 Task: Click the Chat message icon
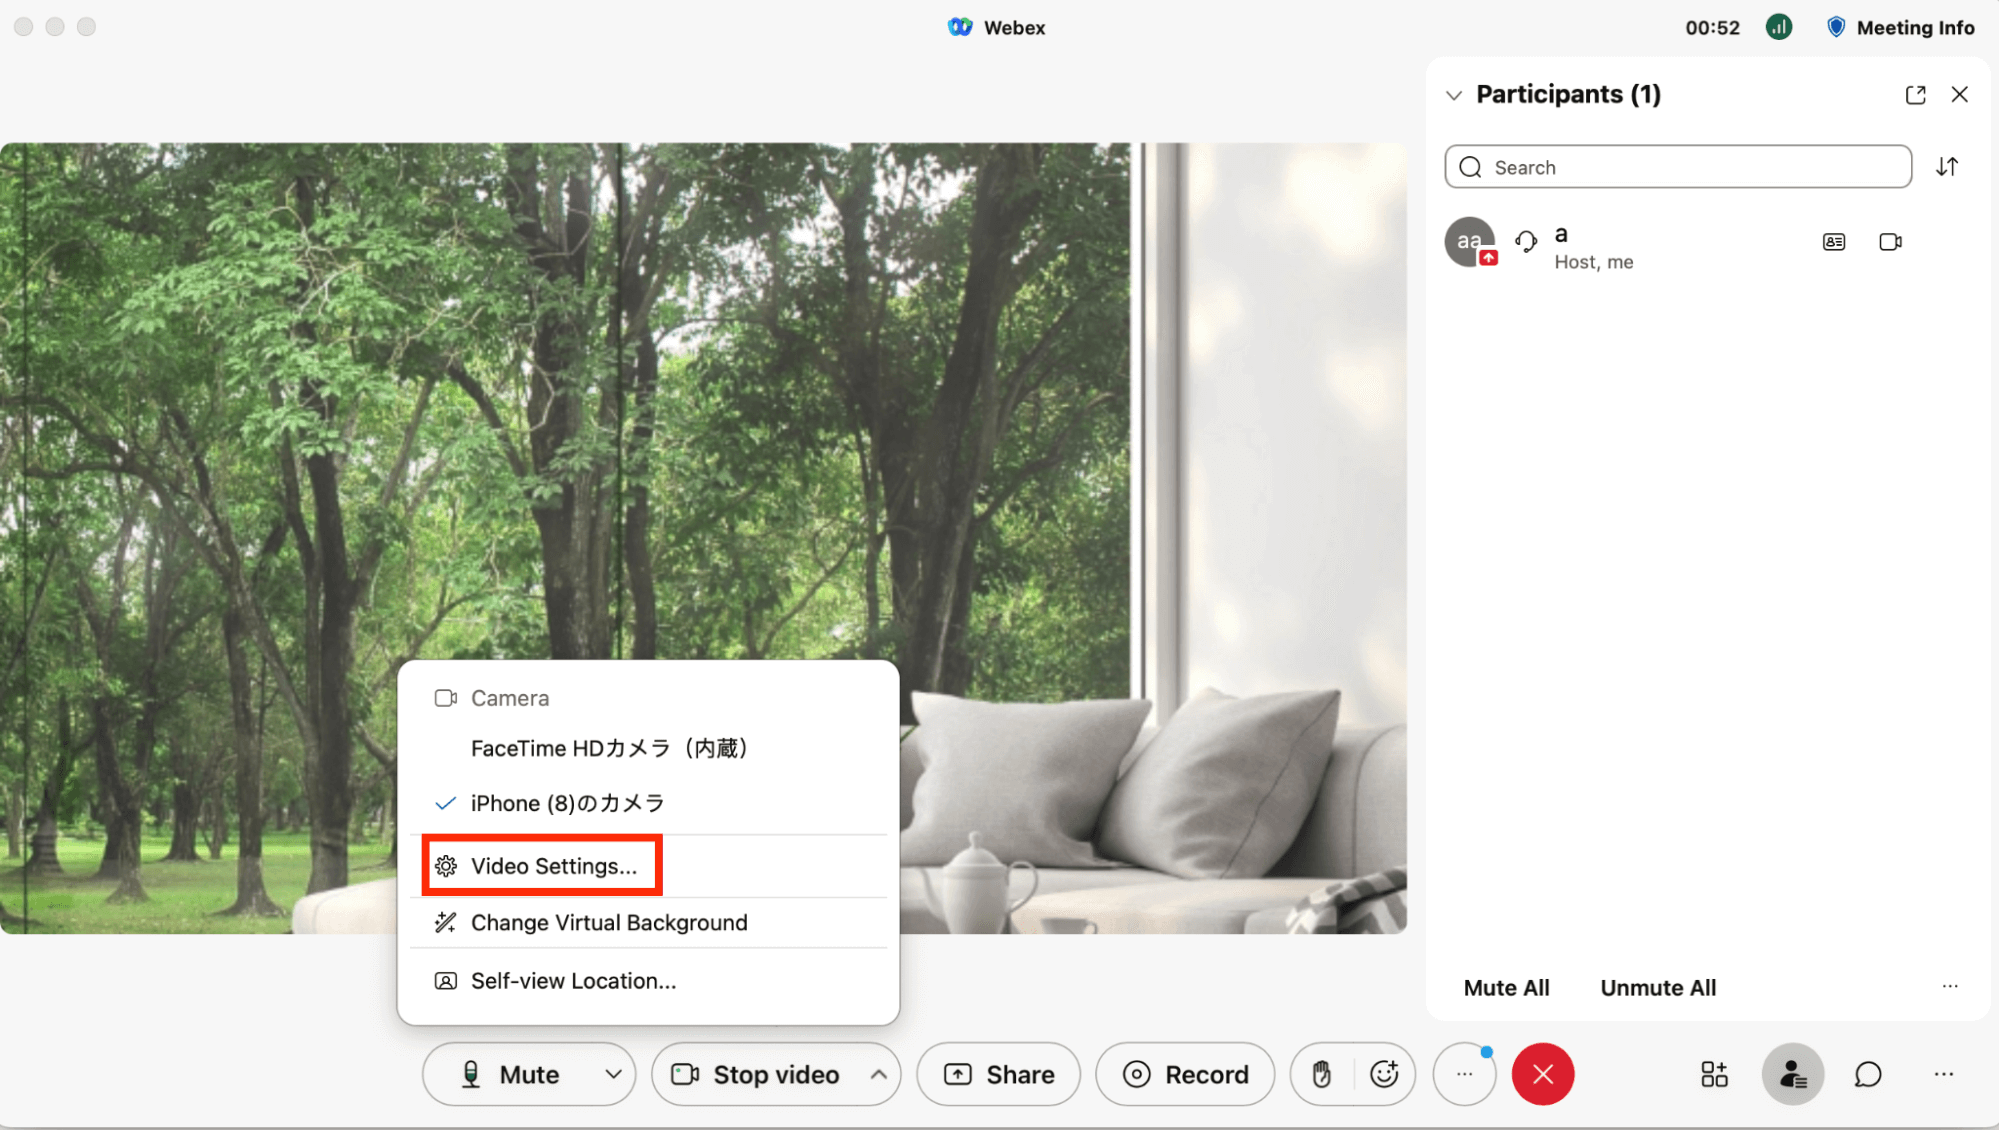point(1866,1075)
